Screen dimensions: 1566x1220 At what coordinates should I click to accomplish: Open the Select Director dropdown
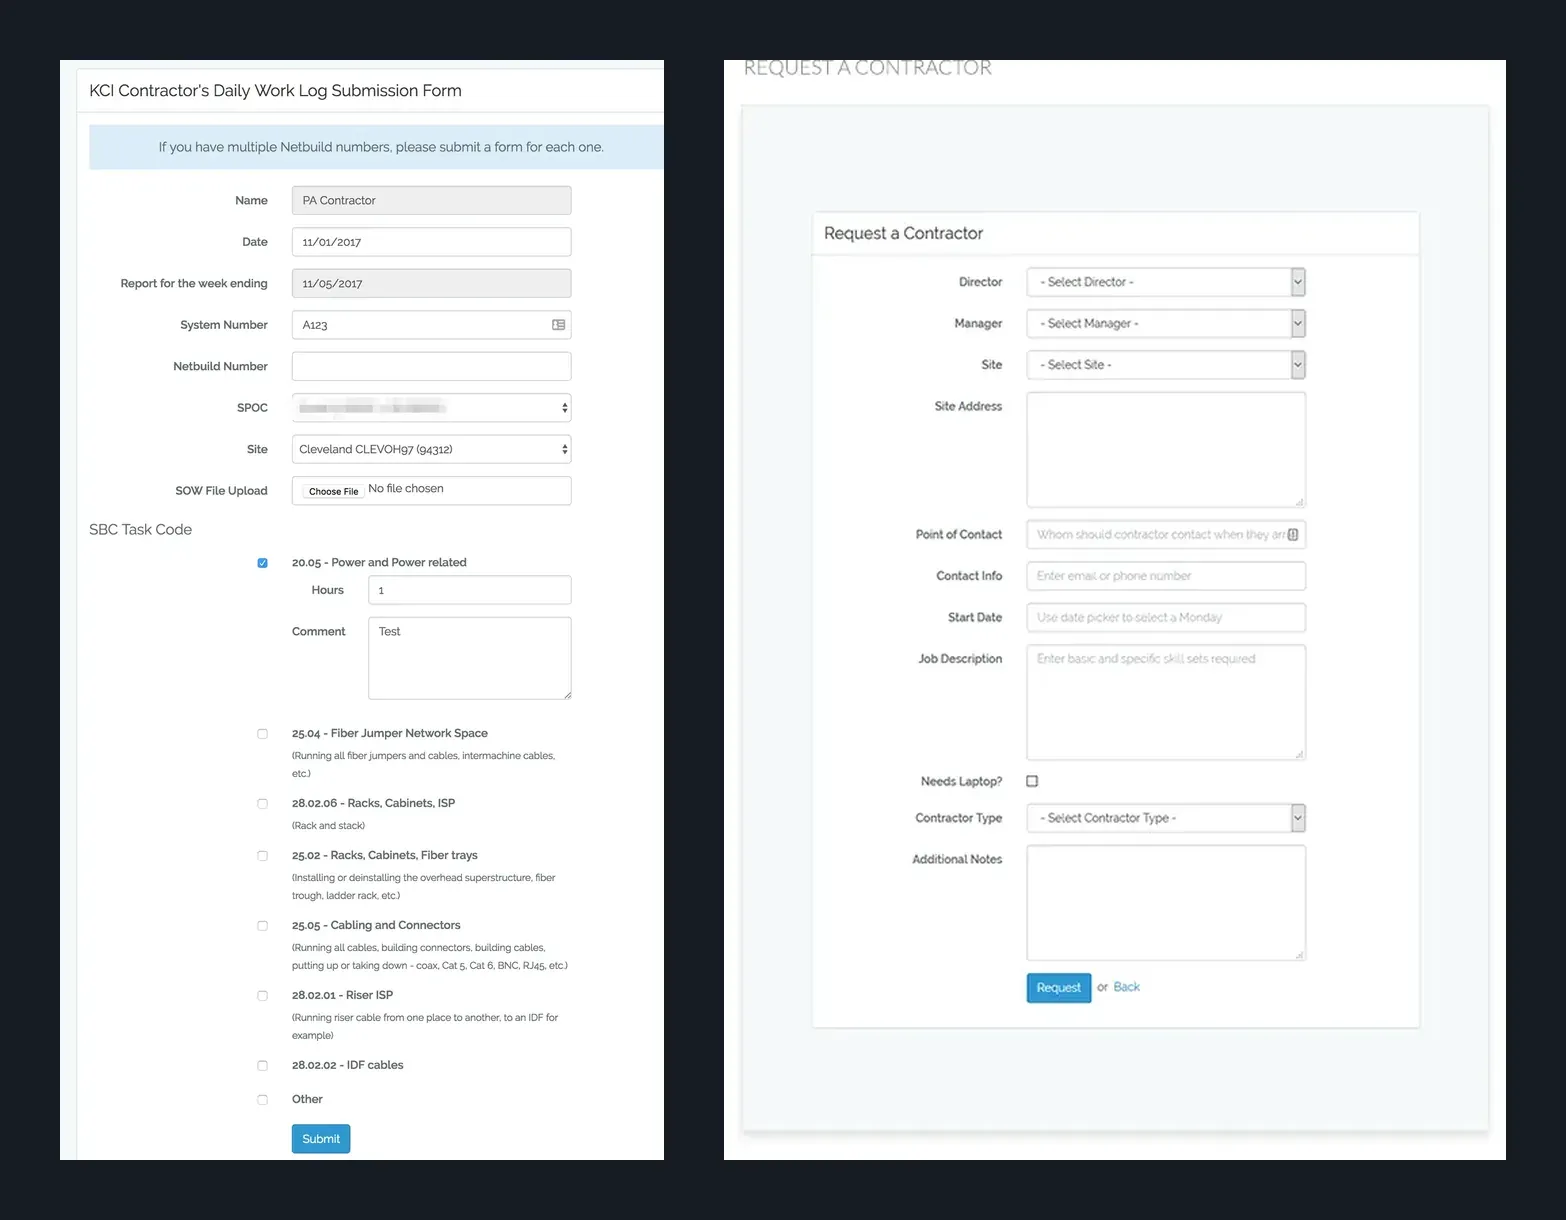tap(1166, 282)
